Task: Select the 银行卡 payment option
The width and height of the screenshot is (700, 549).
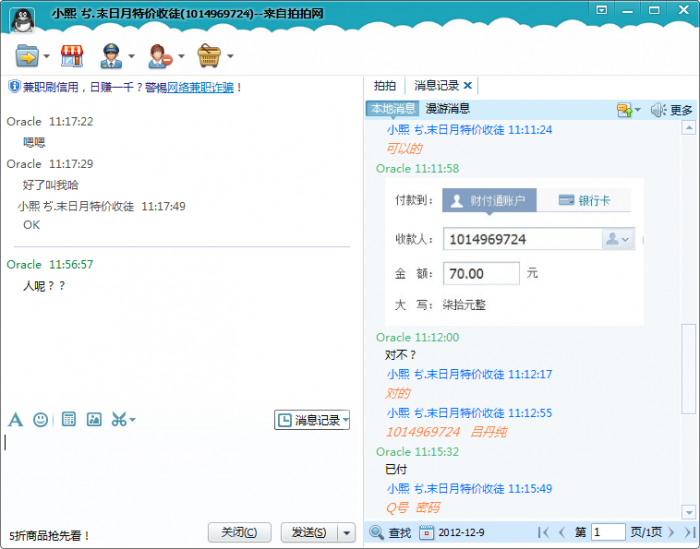Action: (x=584, y=200)
